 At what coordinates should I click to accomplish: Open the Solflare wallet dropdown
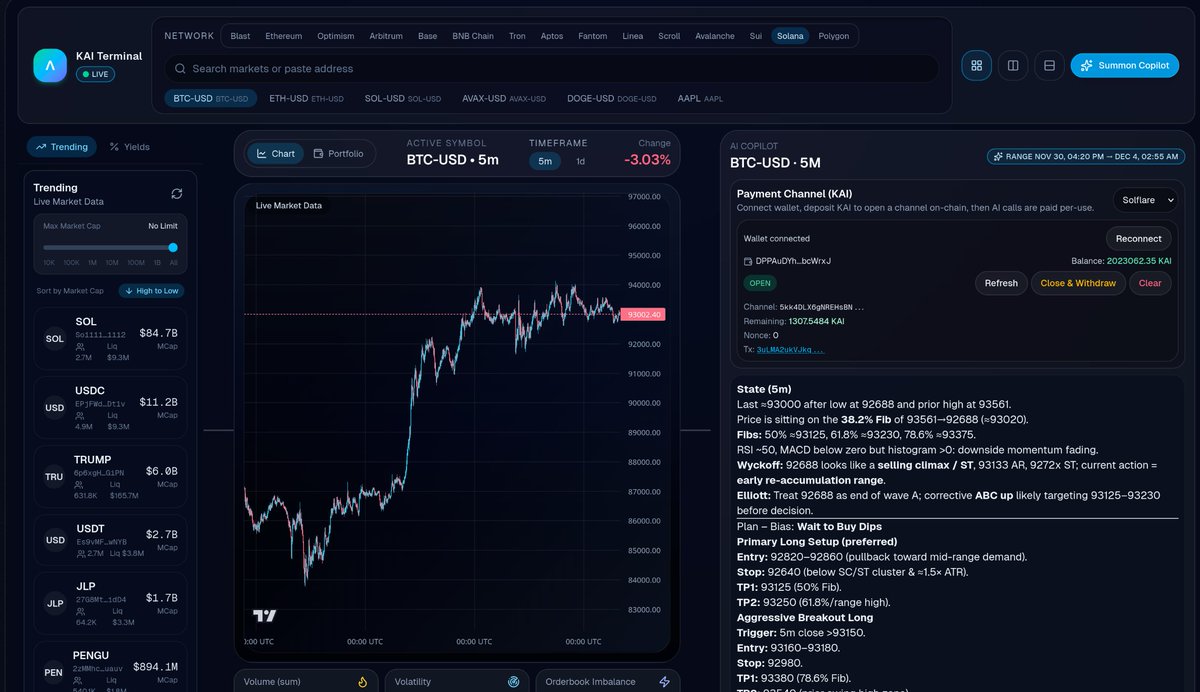1145,200
